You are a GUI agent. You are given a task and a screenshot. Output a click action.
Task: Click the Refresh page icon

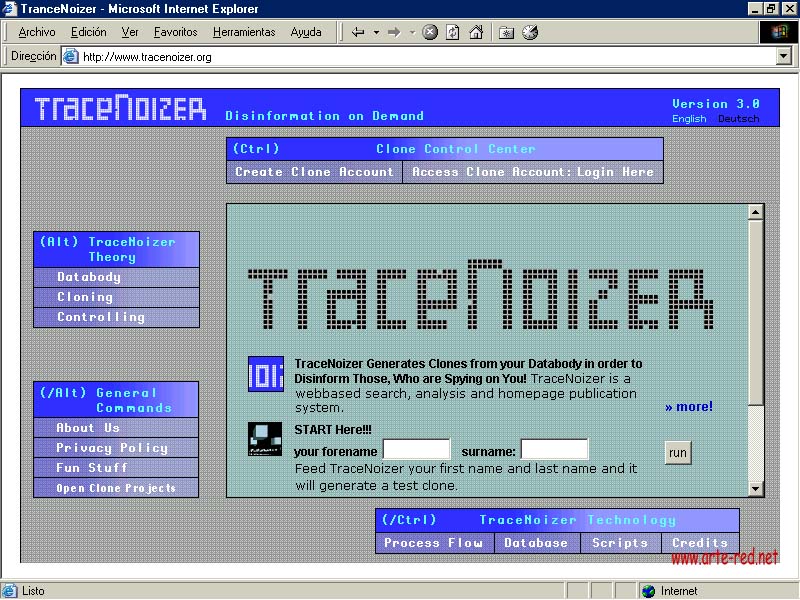453,32
